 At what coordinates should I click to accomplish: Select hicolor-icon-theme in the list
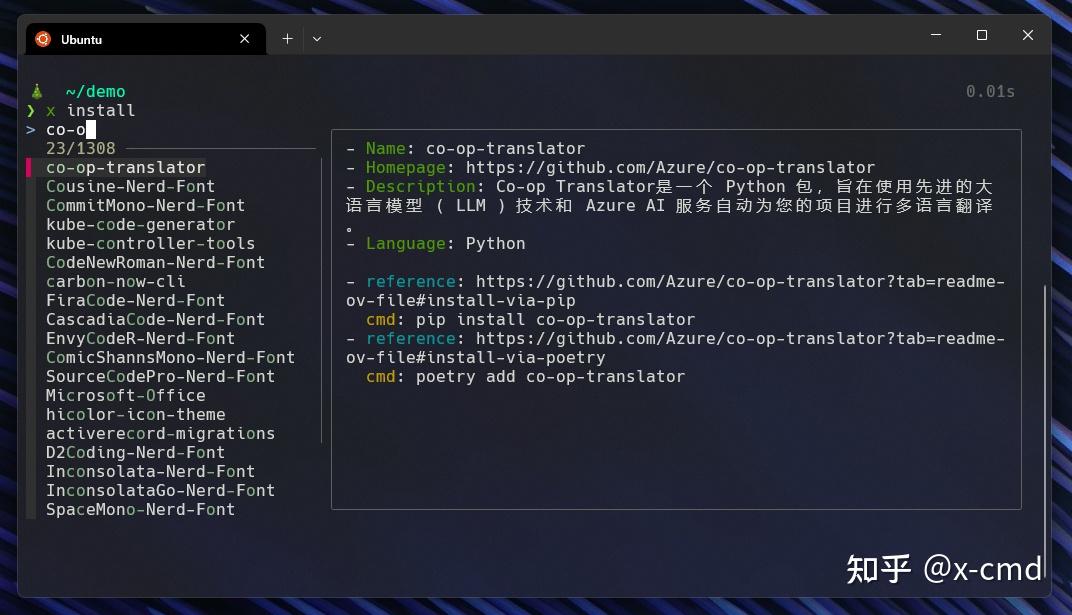[135, 415]
